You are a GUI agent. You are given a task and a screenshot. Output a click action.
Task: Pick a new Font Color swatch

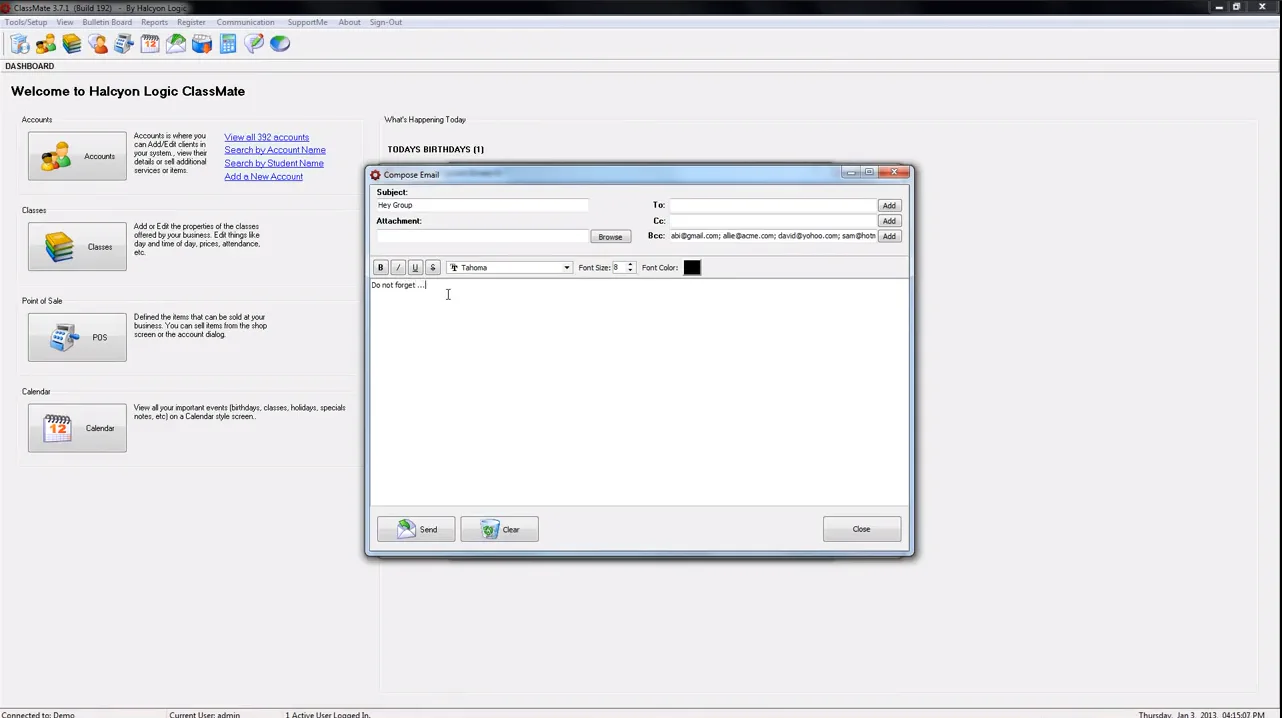[691, 267]
